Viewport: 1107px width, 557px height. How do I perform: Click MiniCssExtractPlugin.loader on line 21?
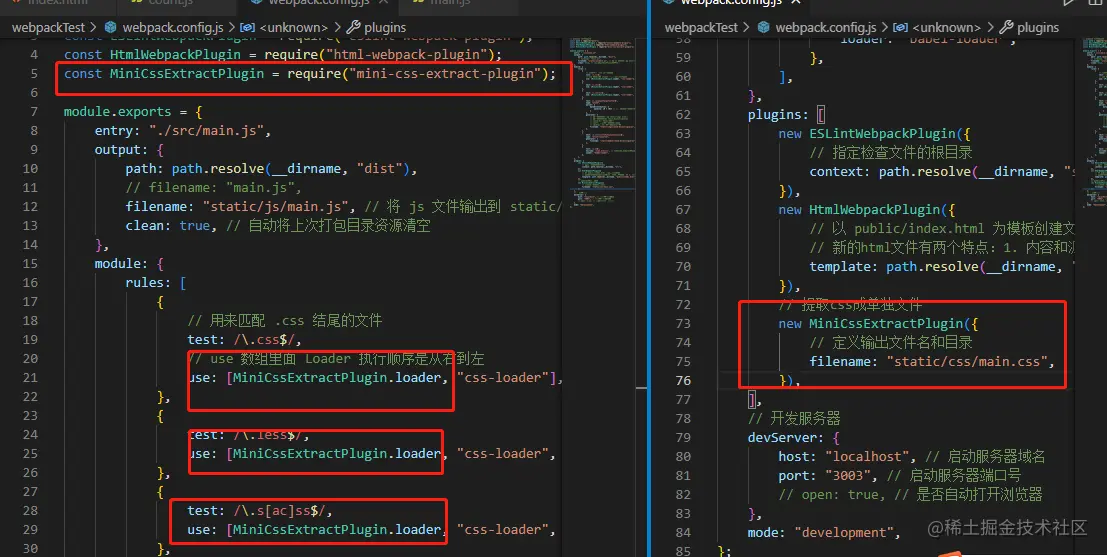(337, 378)
